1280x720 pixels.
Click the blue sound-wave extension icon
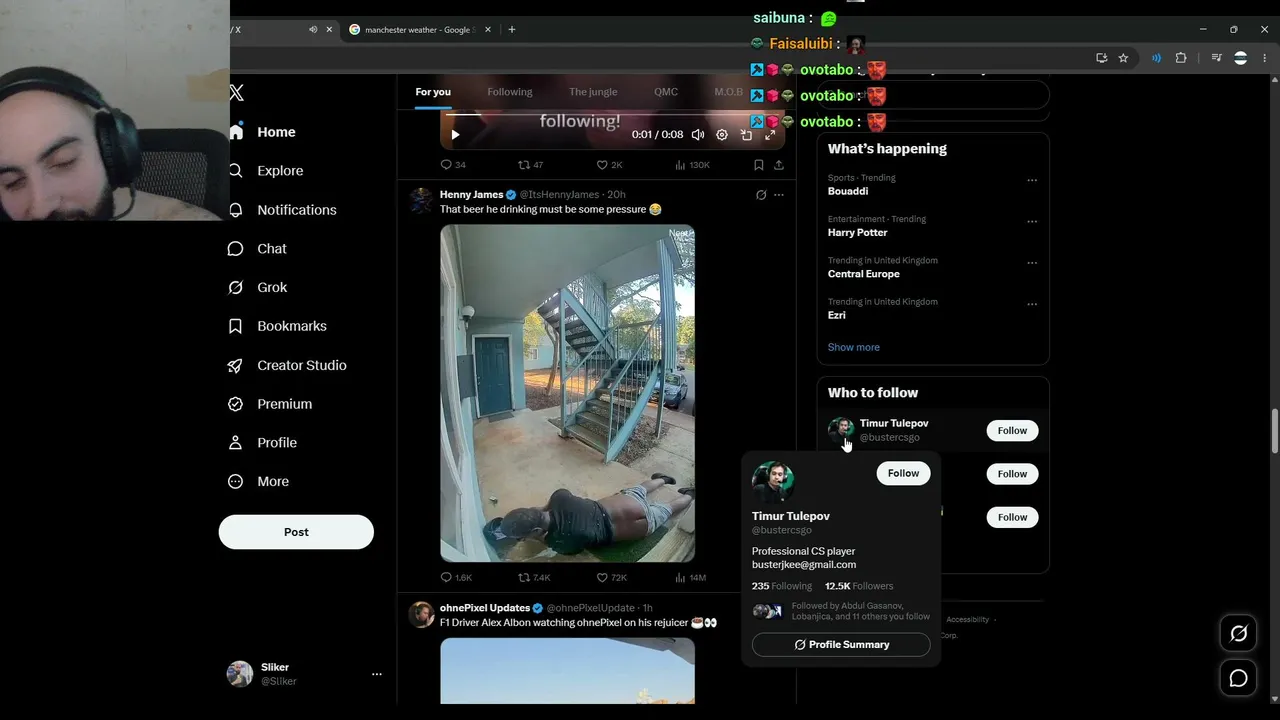click(x=1156, y=58)
